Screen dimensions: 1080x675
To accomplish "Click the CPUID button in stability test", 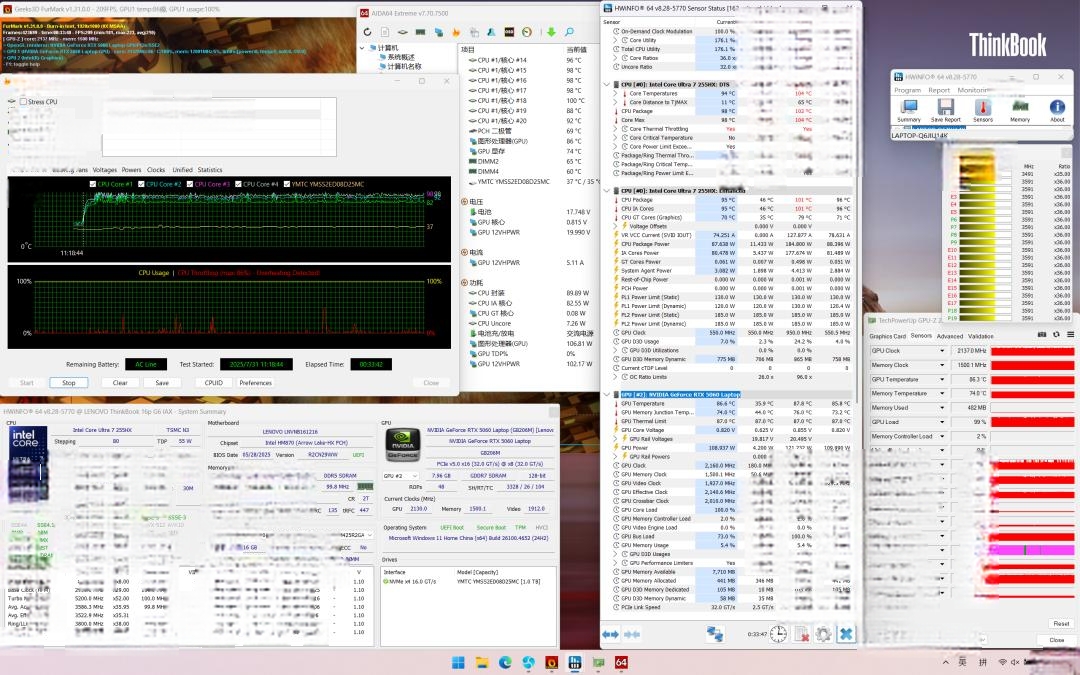I will [214, 383].
